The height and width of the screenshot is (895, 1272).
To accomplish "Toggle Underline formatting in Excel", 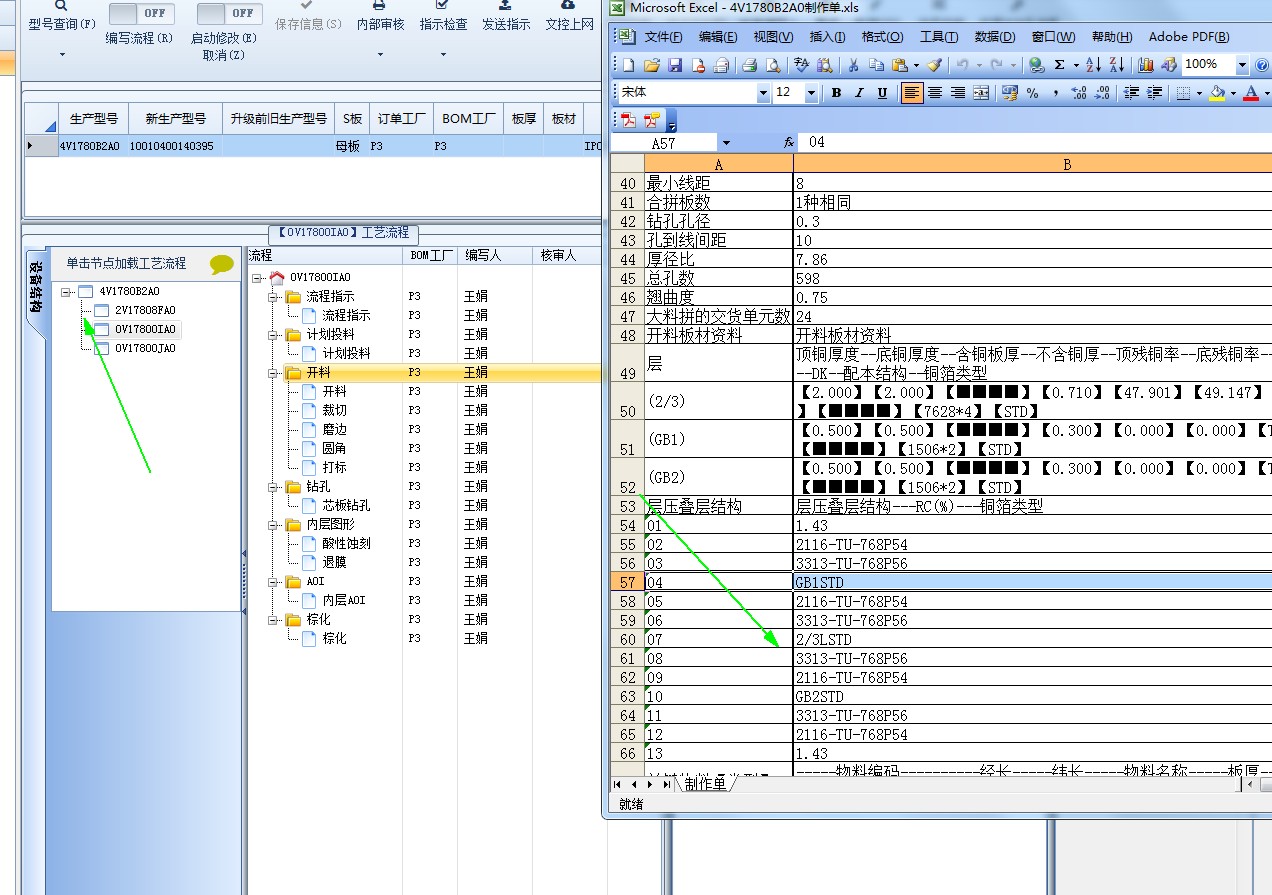I will point(882,93).
